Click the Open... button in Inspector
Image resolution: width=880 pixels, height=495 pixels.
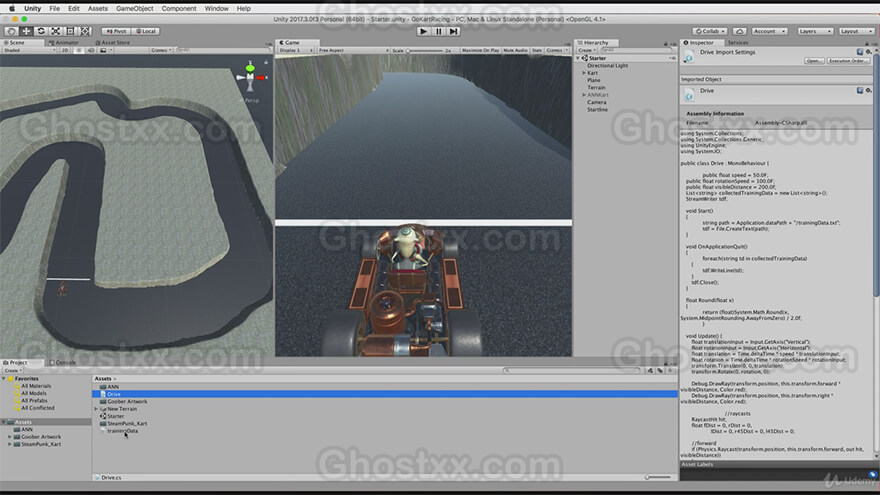[814, 61]
